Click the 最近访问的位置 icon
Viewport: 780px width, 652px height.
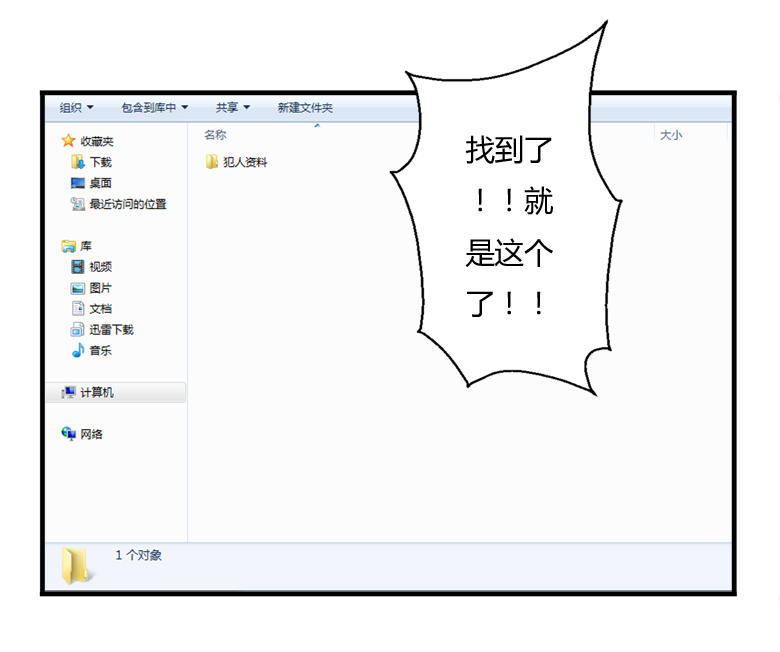click(78, 204)
